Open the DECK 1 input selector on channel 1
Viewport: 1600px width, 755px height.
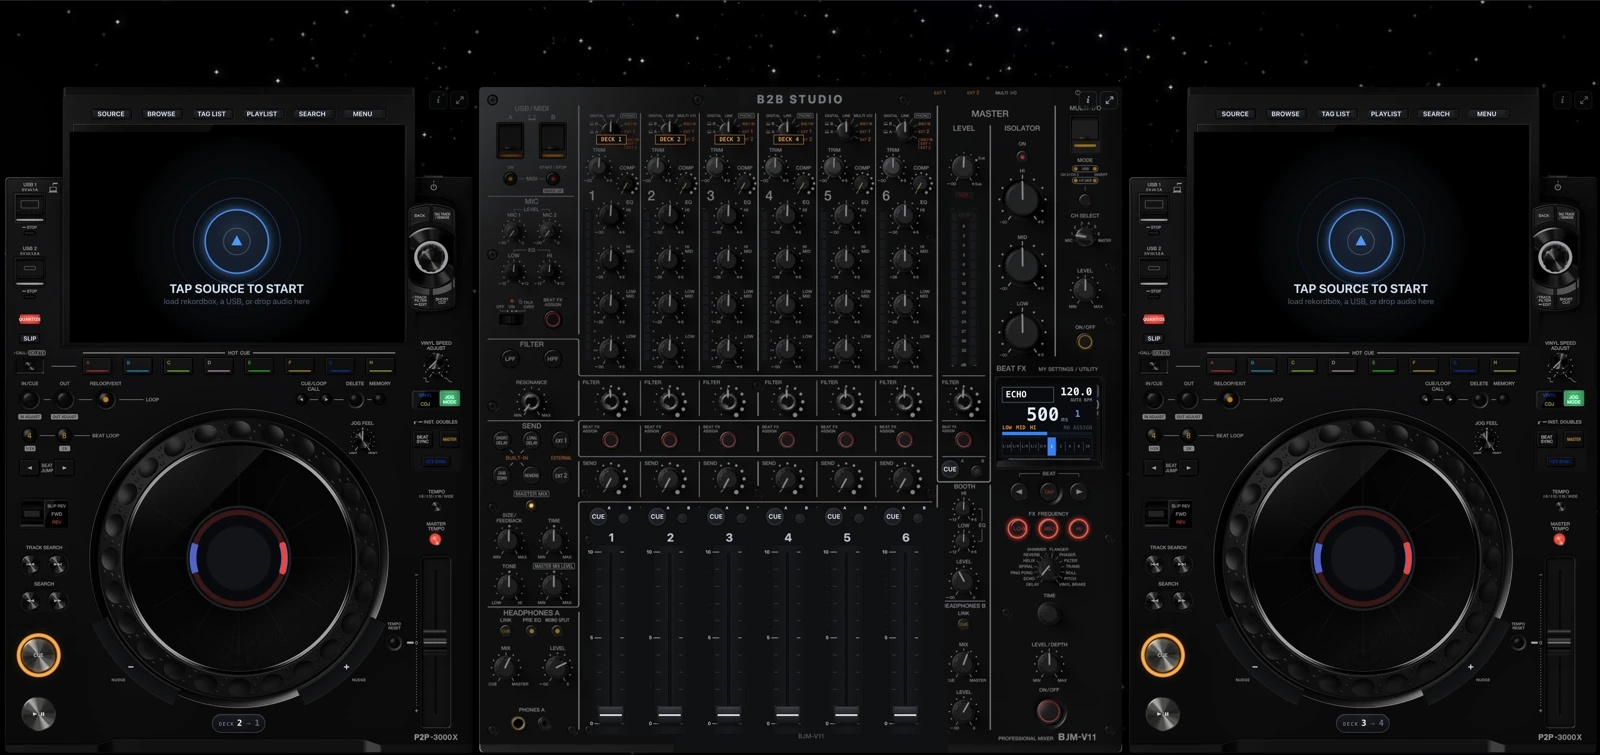tap(610, 140)
